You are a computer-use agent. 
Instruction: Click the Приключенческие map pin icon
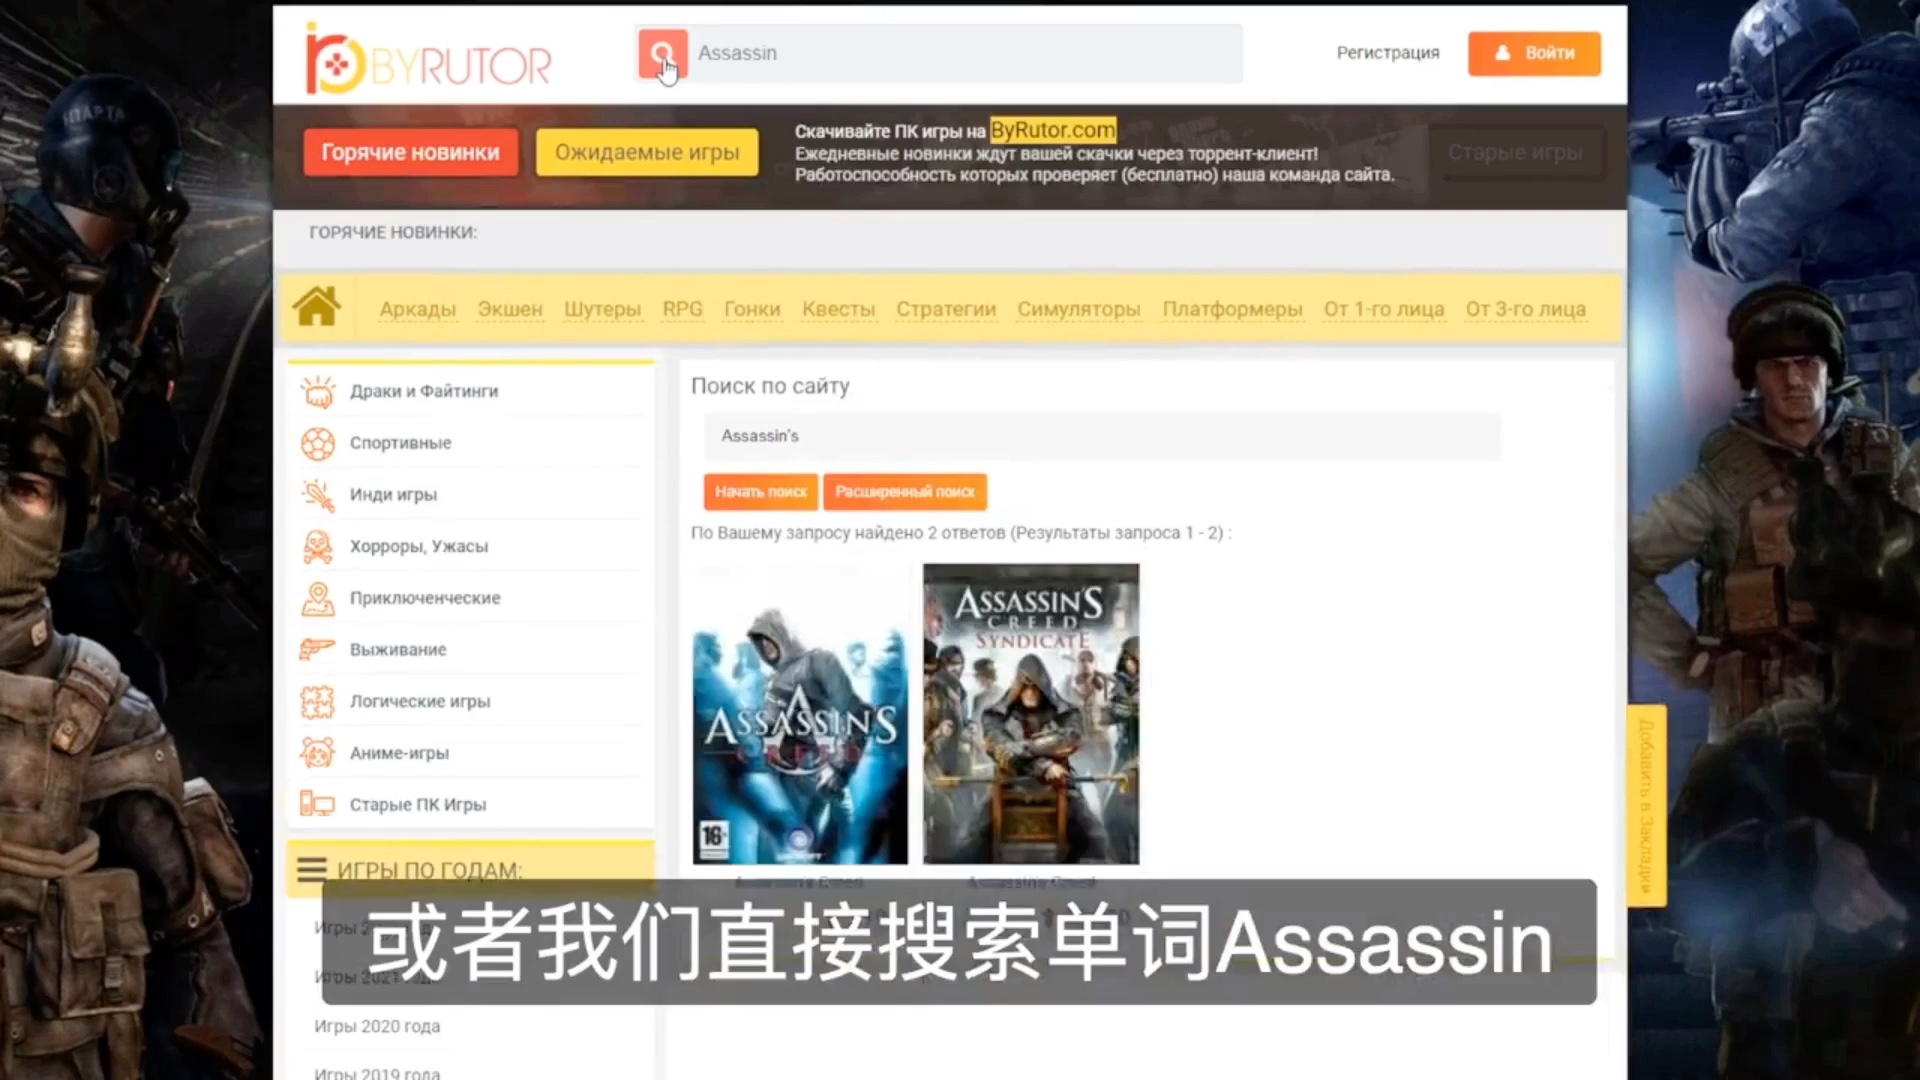(318, 599)
